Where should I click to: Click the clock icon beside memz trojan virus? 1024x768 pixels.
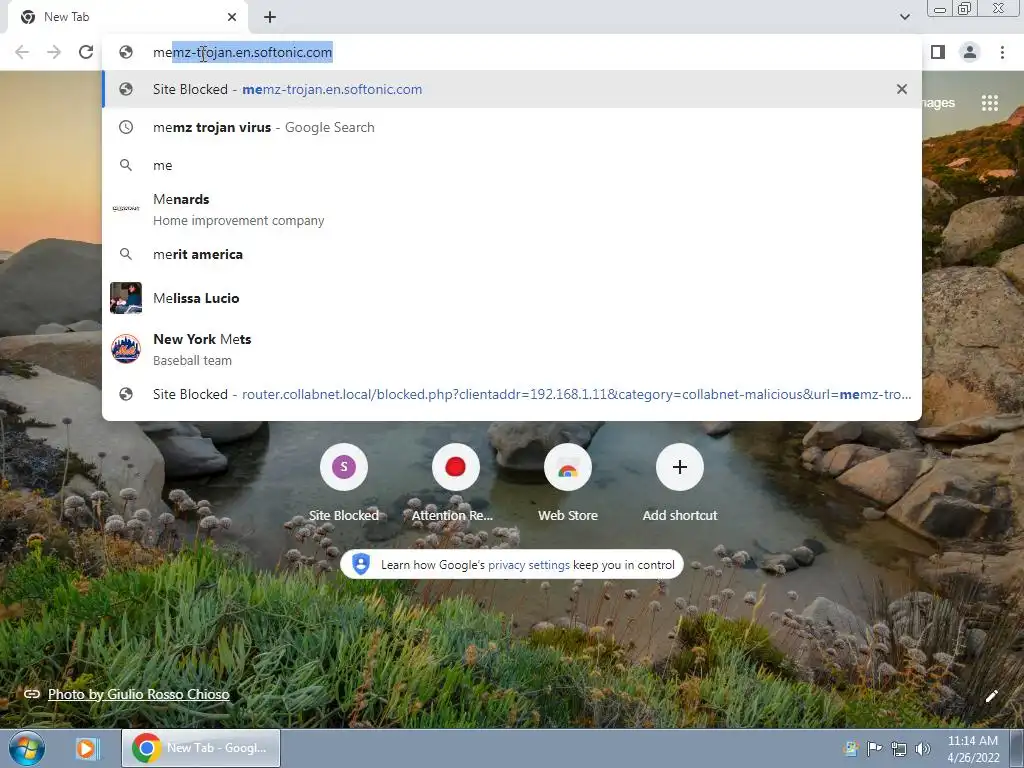coord(125,127)
